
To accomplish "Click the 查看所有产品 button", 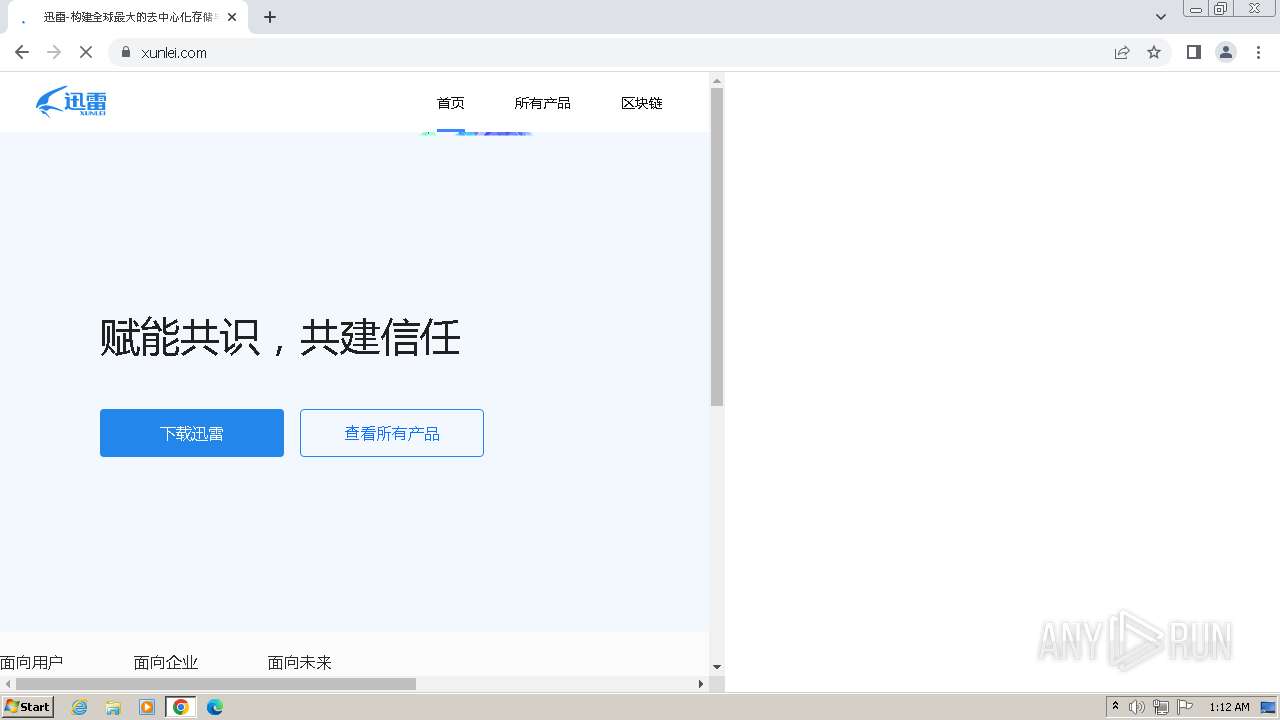I will coord(392,433).
